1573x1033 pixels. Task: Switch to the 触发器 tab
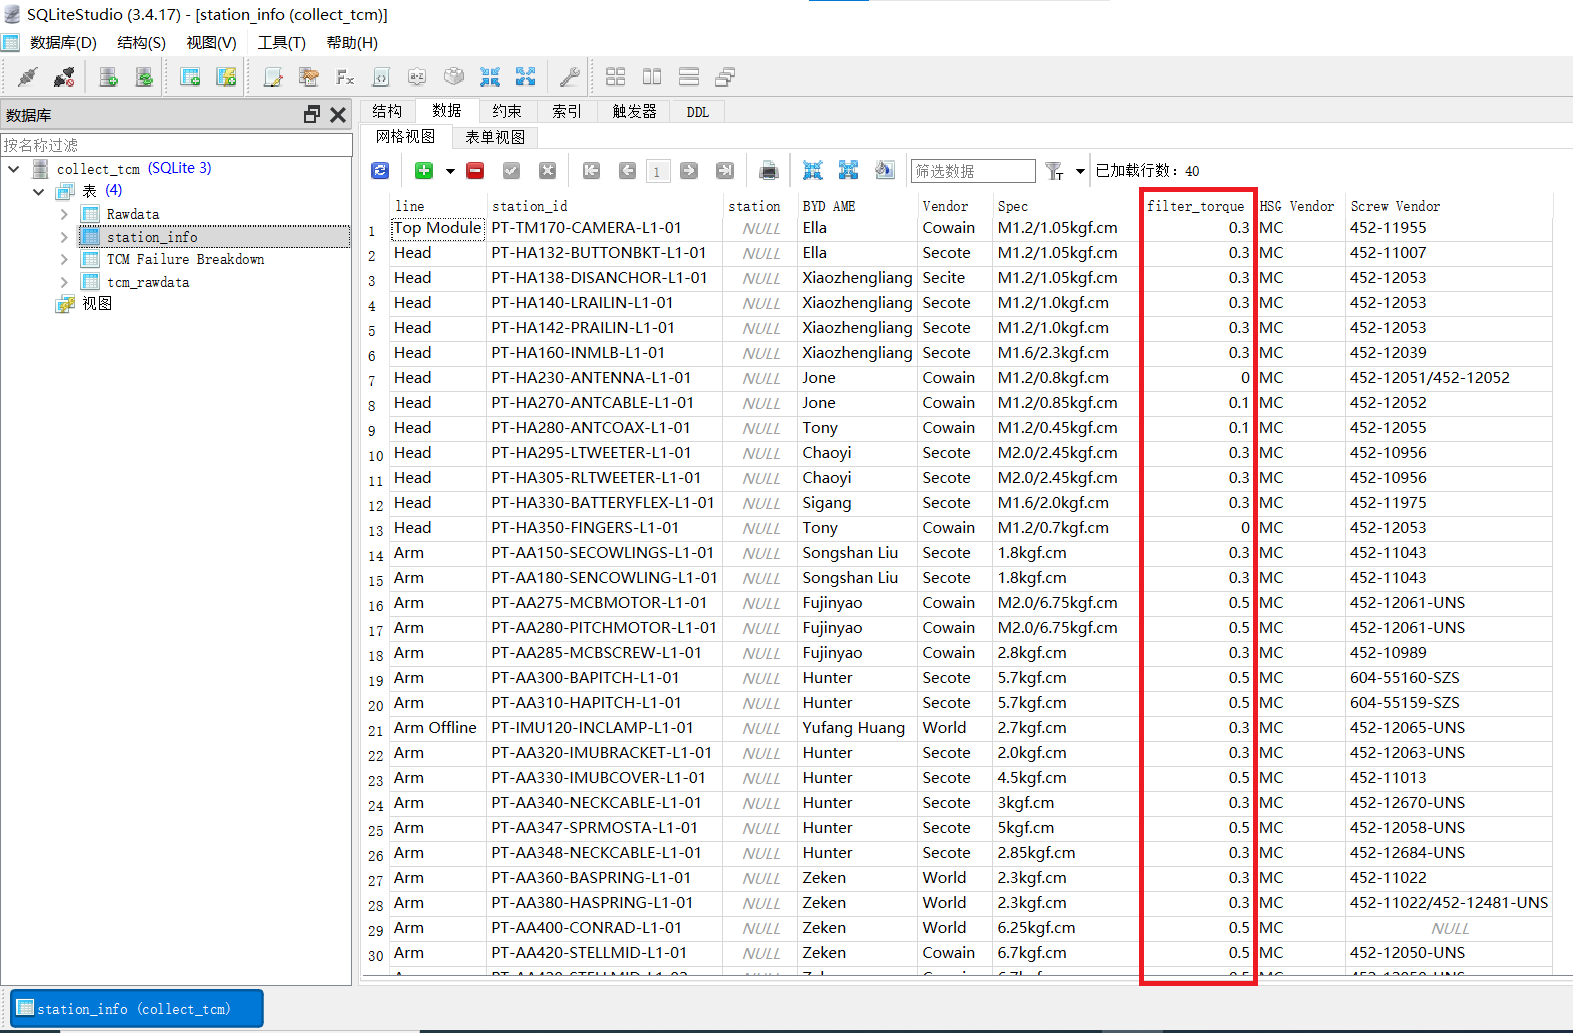635,111
